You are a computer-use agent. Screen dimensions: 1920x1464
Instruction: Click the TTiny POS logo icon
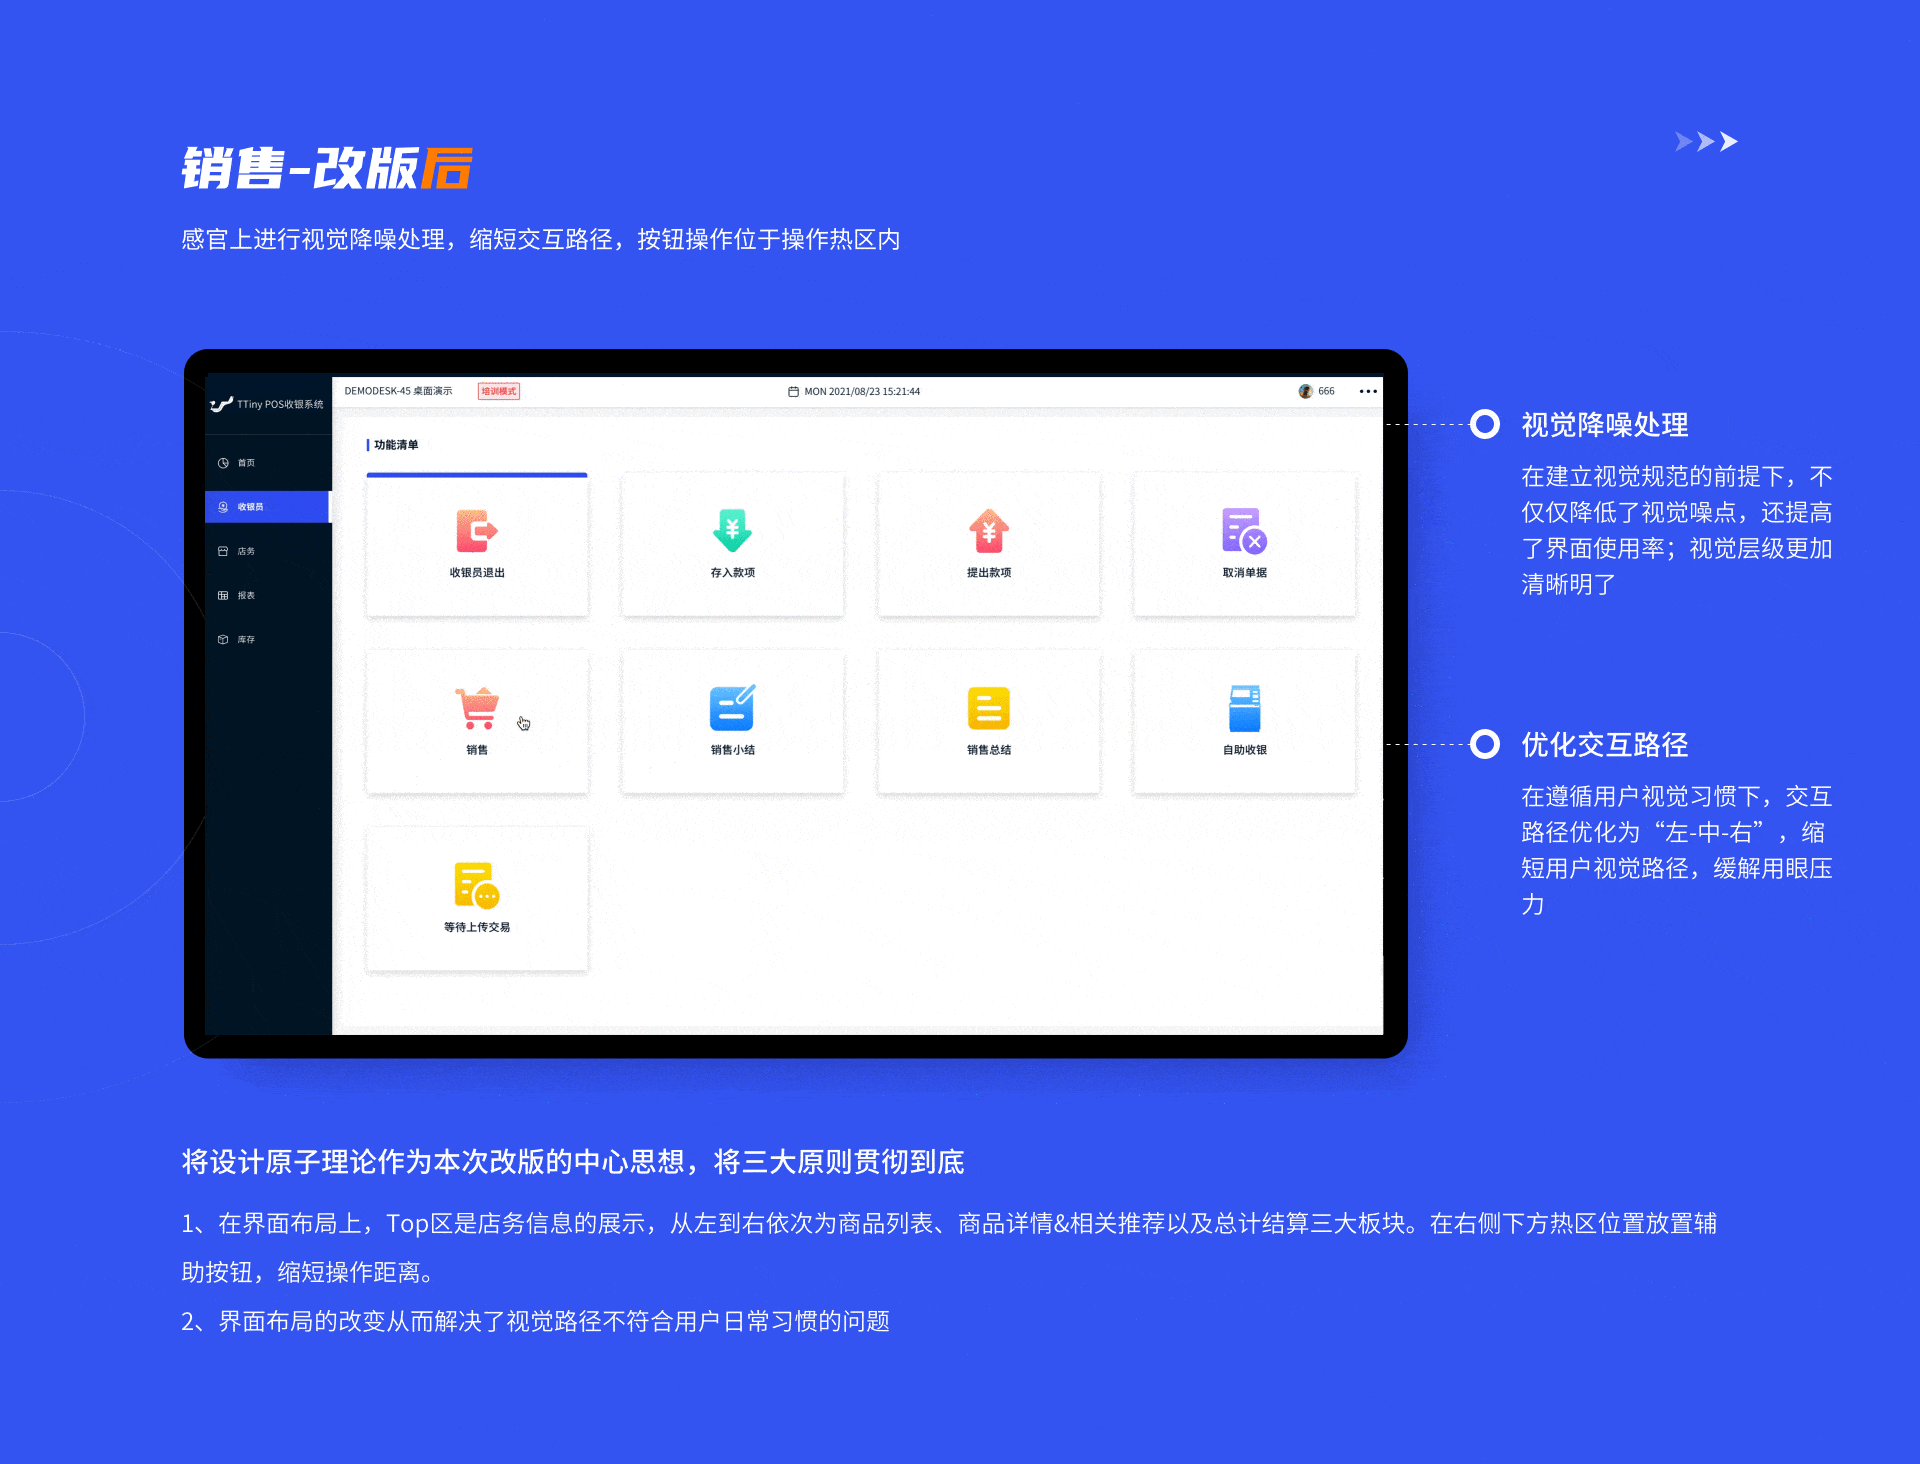222,403
